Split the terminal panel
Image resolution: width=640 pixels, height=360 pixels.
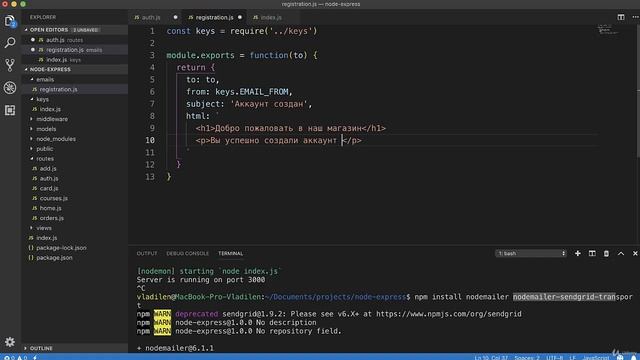tap(592, 253)
